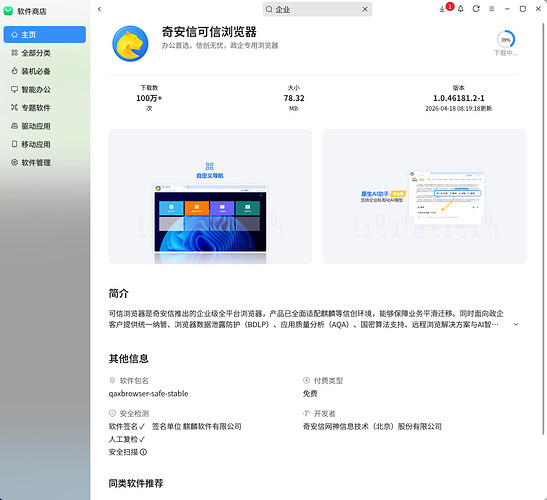Open the notification bell
The image size is (547, 500).
pos(461,9)
